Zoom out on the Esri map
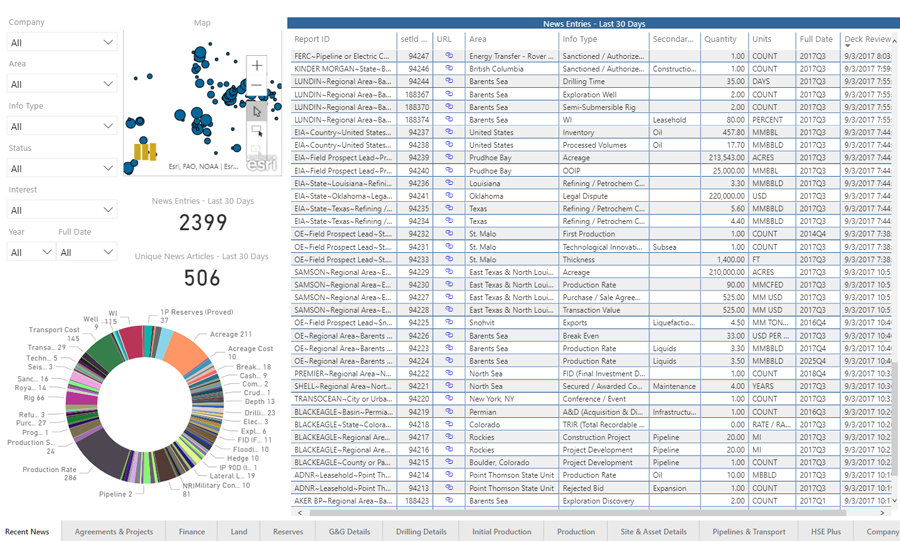Viewport: 900px width, 541px height. 257,85
